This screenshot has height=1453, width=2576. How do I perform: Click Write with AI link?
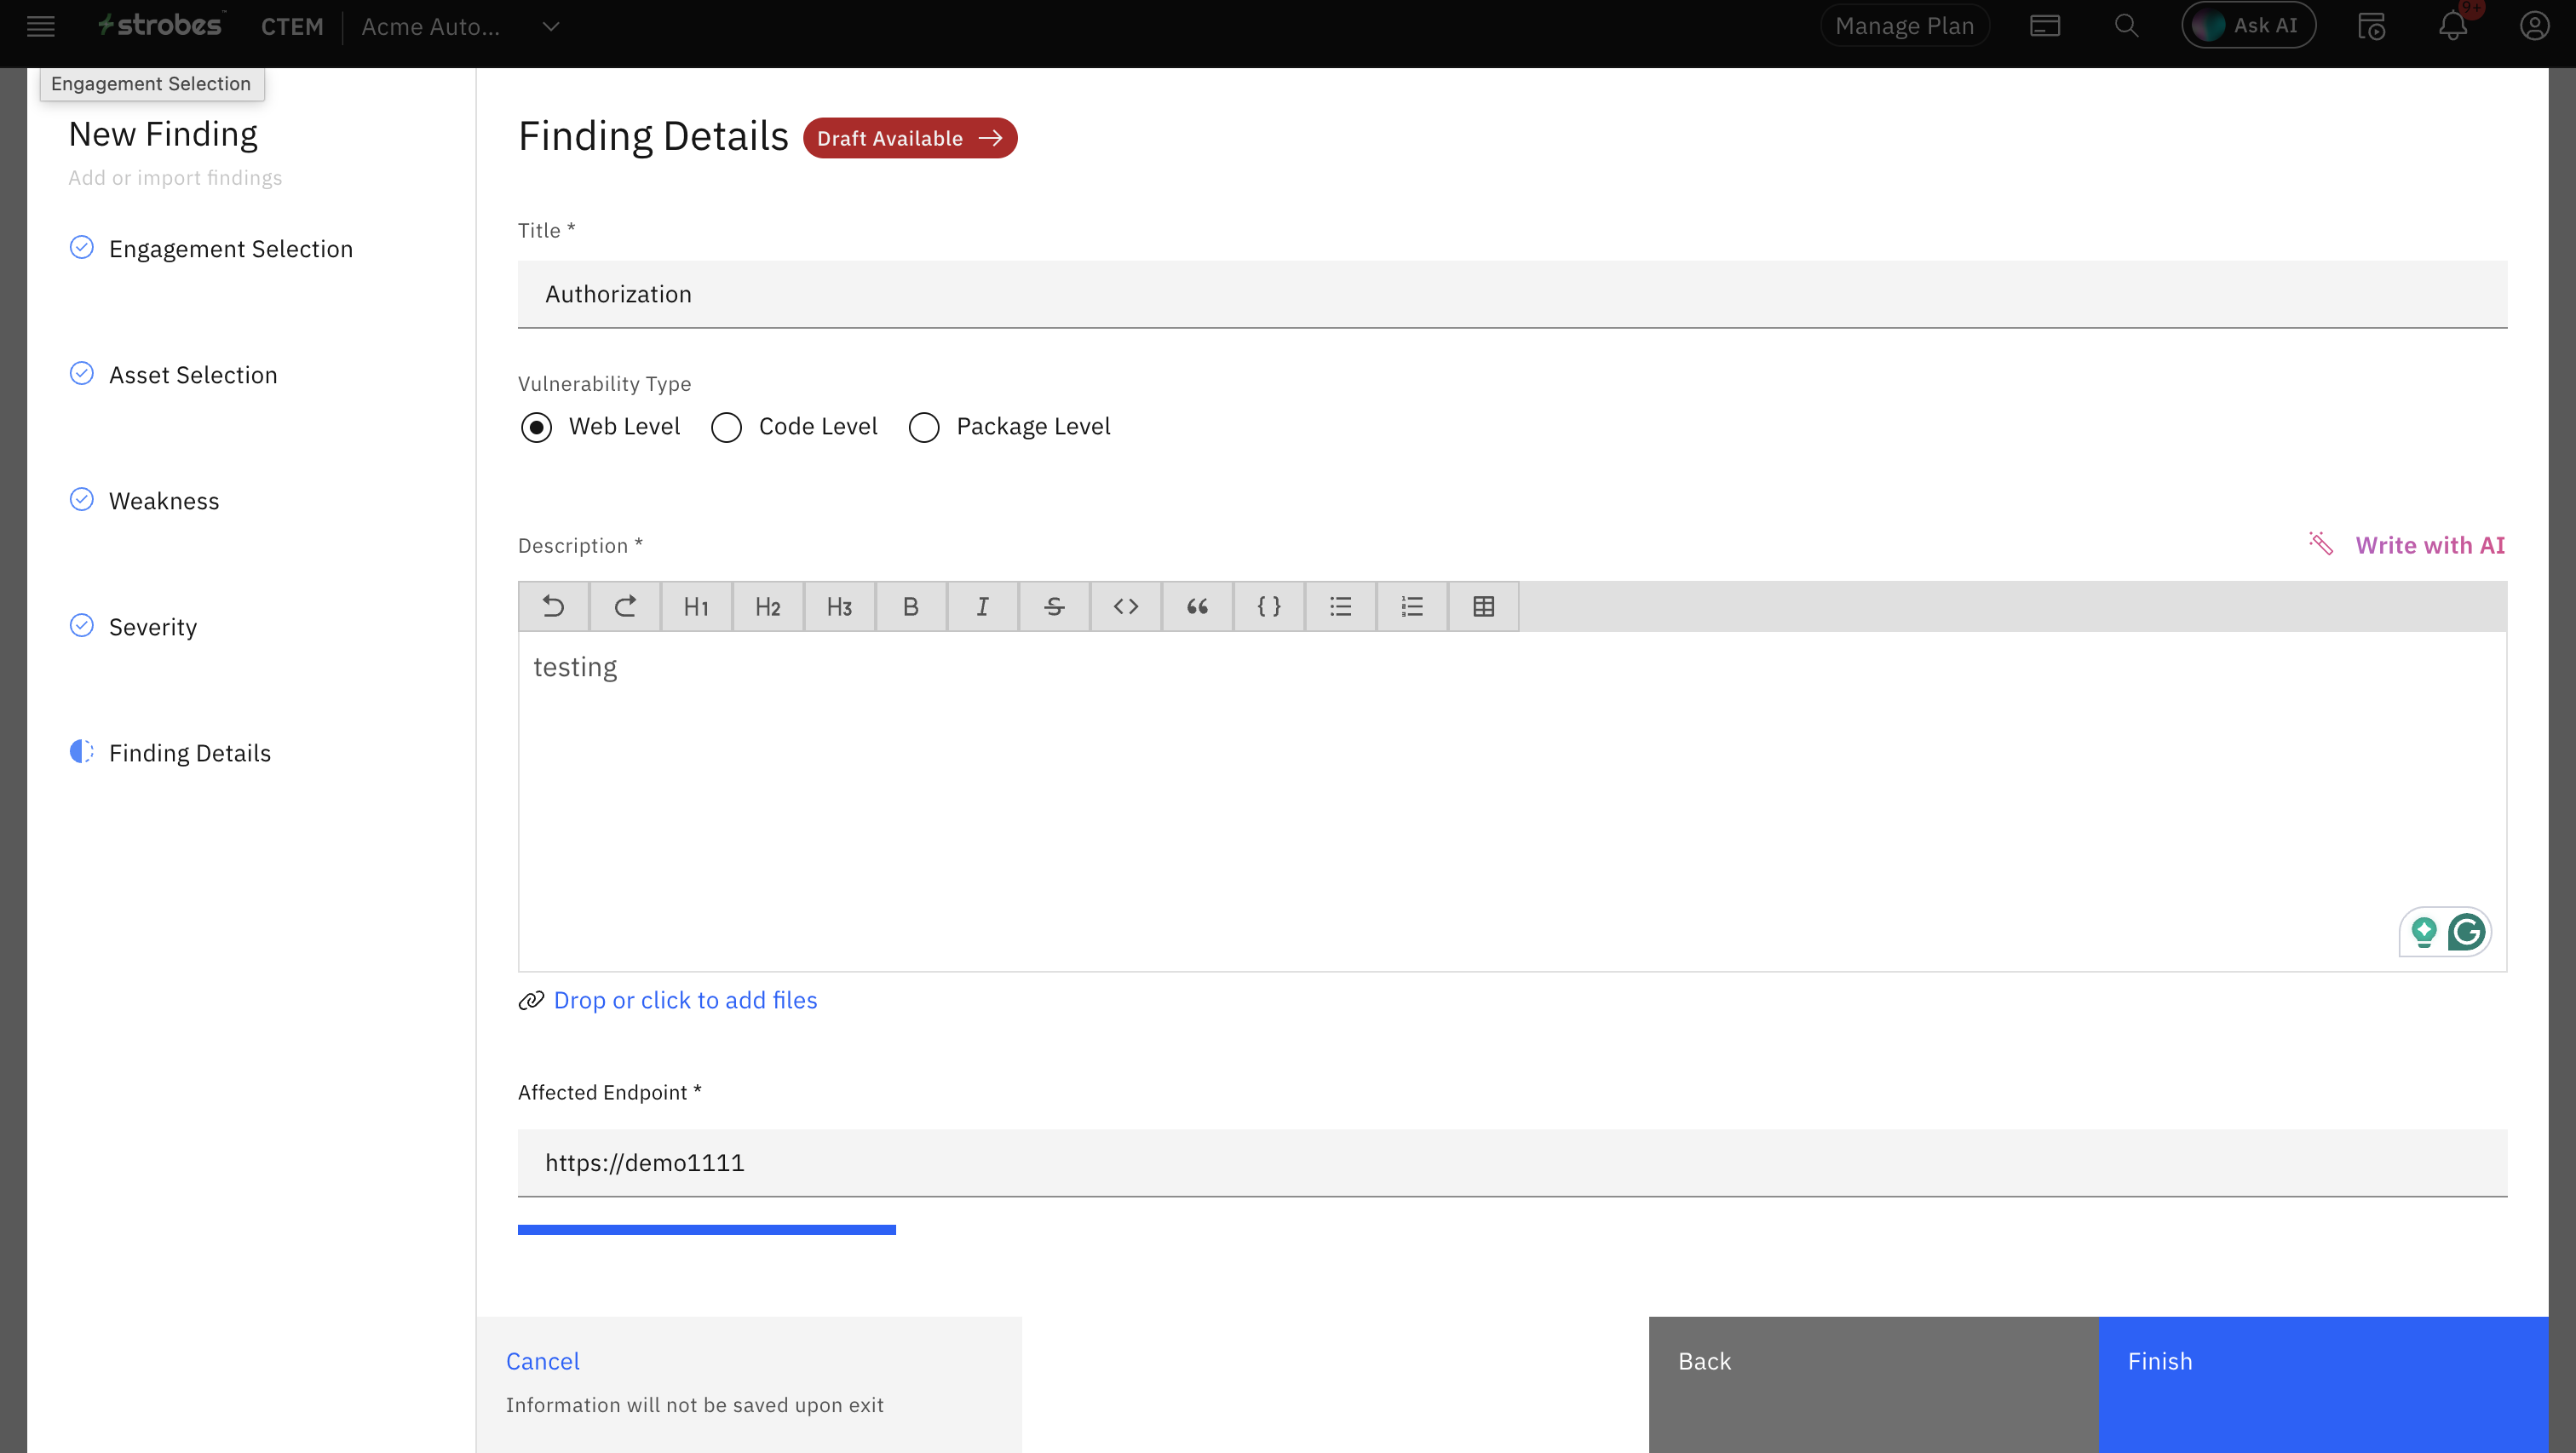click(x=2429, y=545)
